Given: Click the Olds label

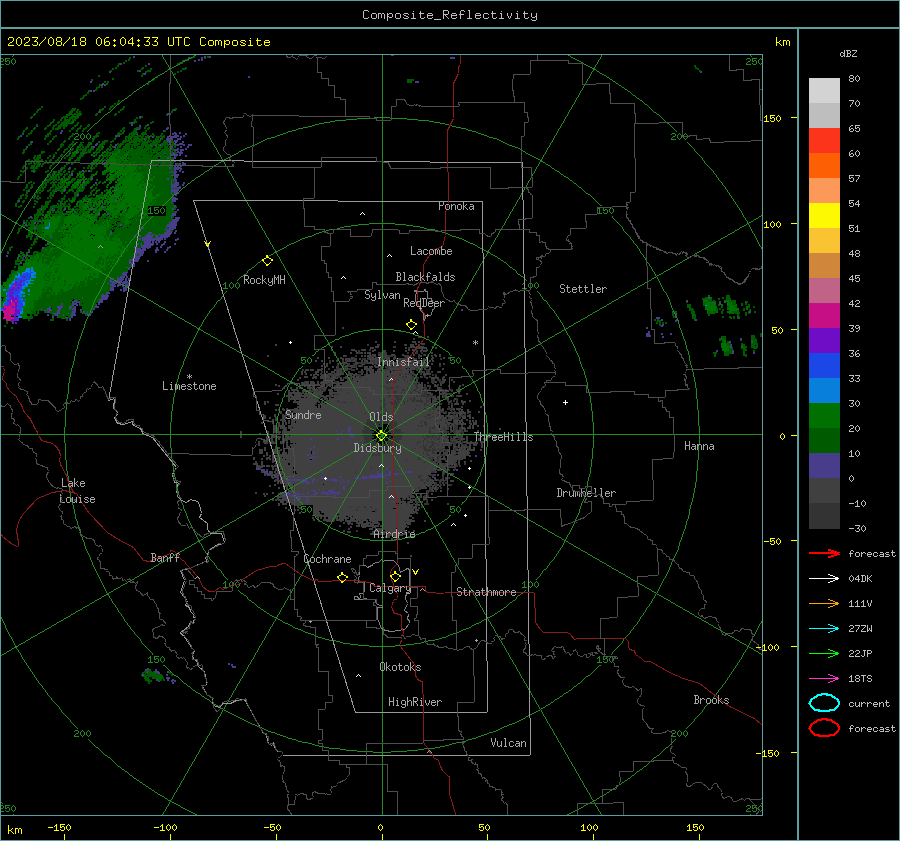Looking at the screenshot, I should (x=381, y=417).
